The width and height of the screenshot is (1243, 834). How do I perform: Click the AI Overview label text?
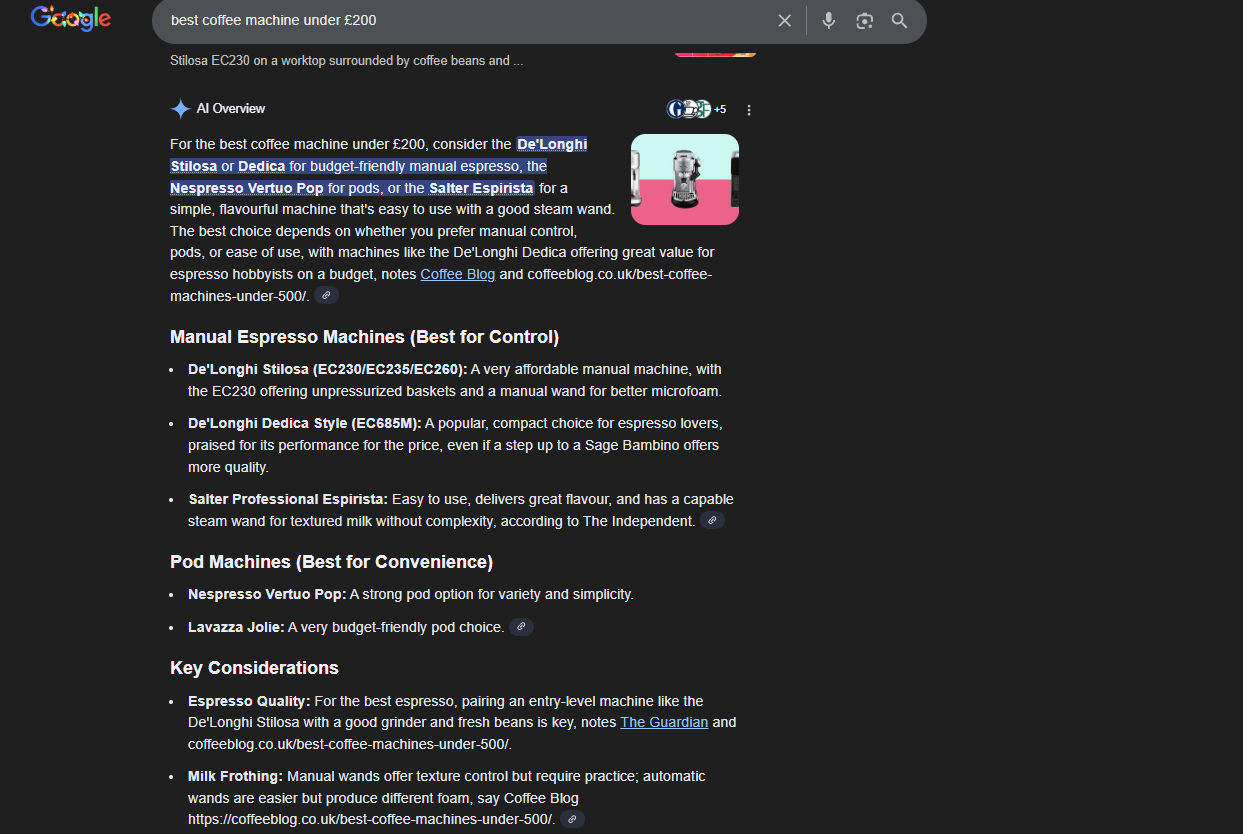click(x=231, y=109)
